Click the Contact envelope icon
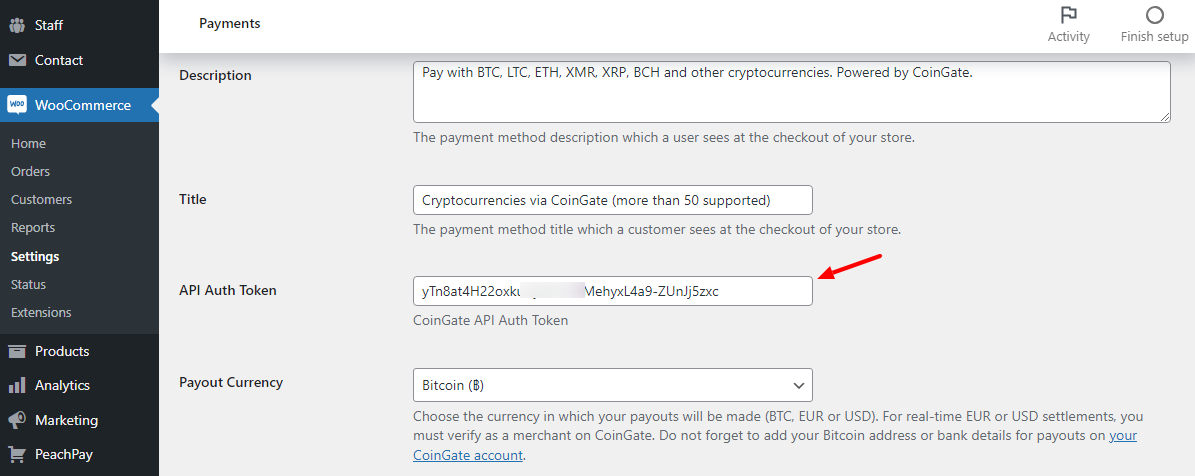Viewport: 1195px width, 476px height. 17,60
